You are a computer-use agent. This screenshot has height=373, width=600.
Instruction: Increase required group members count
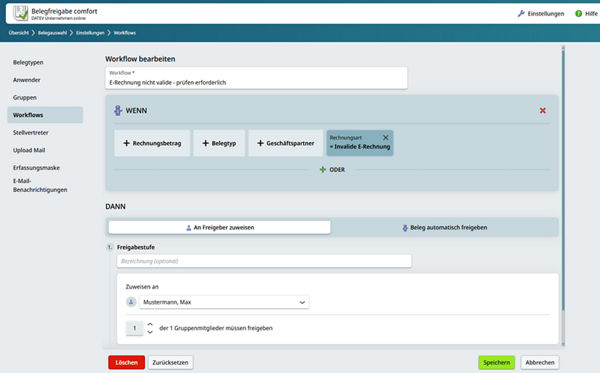point(150,324)
